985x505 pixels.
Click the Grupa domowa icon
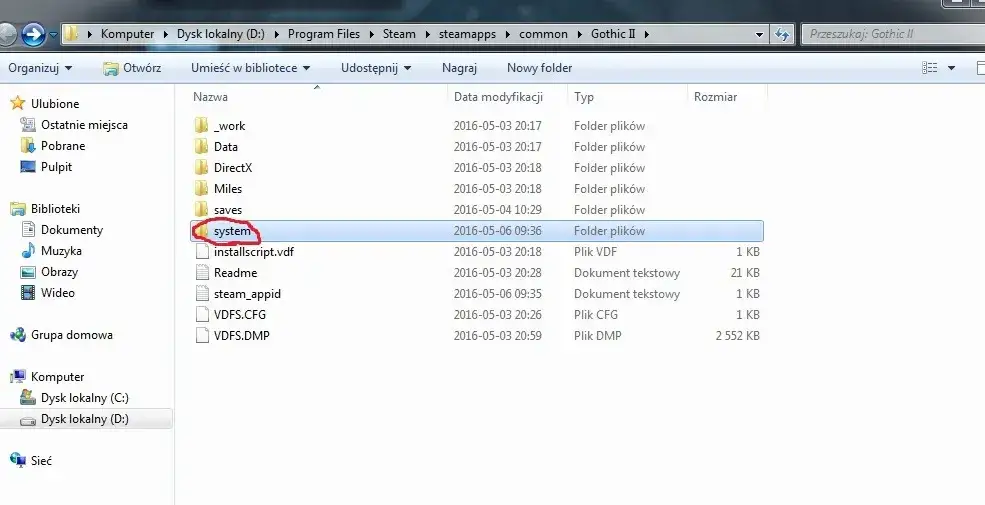[x=18, y=335]
